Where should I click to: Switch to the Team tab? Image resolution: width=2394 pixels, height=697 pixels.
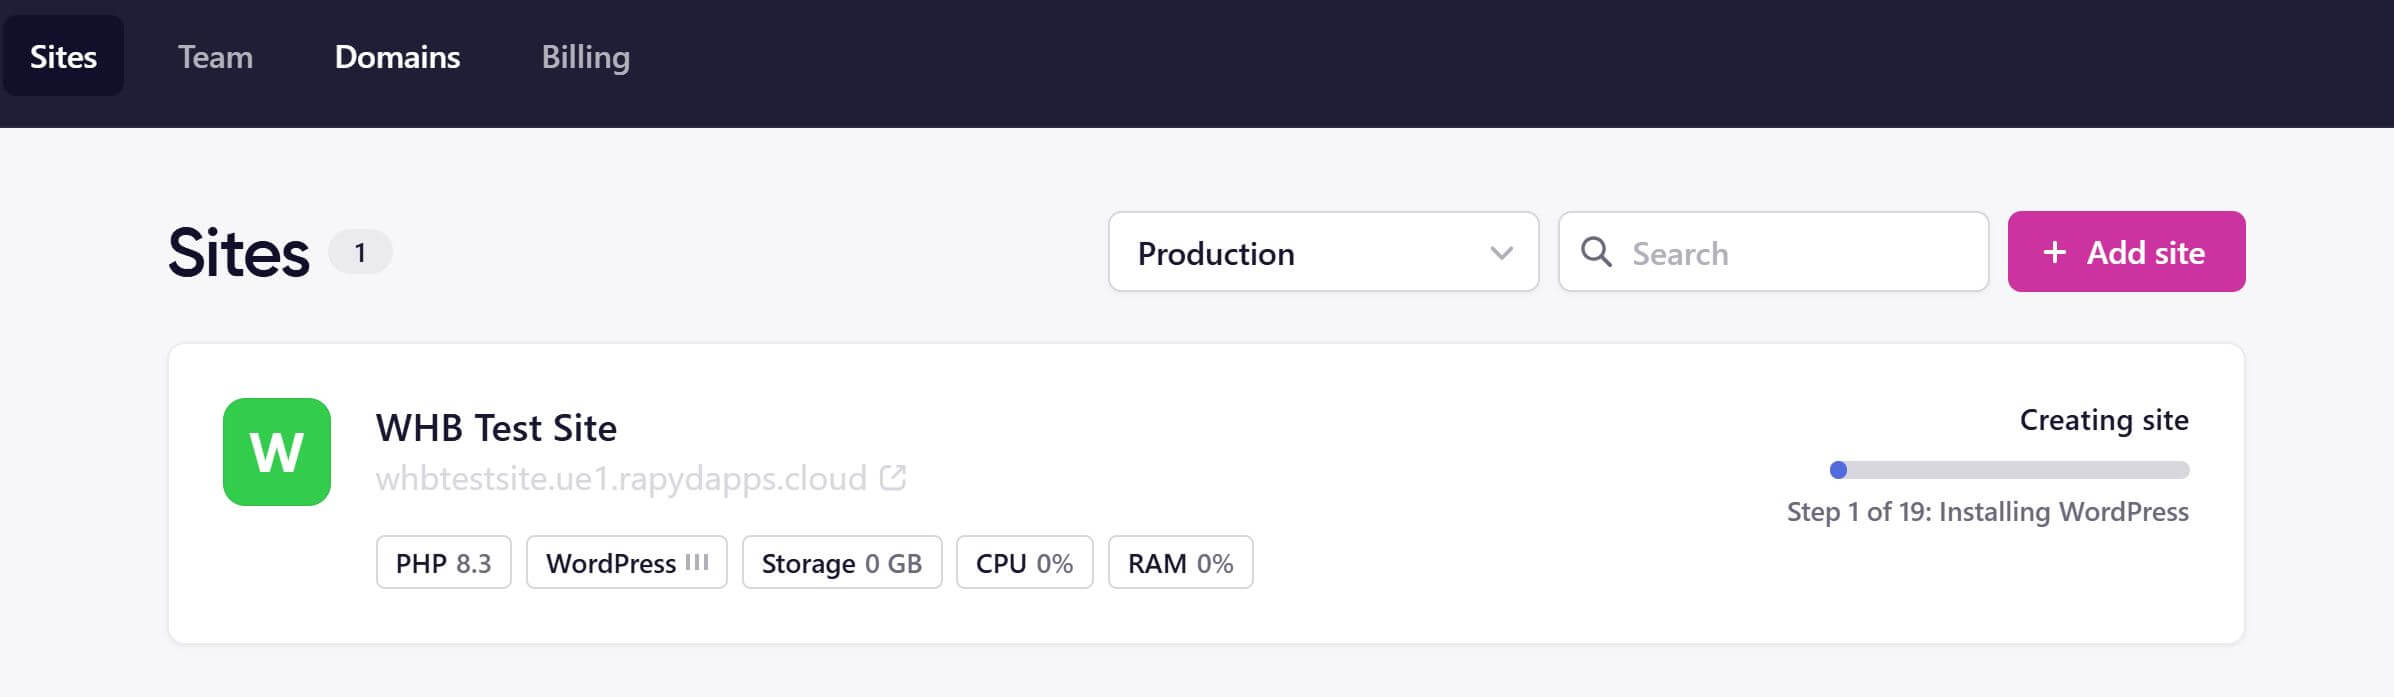[x=215, y=57]
